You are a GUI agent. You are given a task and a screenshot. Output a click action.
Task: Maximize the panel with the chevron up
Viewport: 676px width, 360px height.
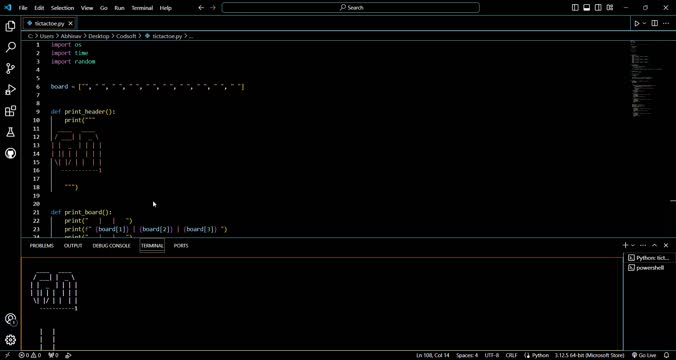click(654, 245)
